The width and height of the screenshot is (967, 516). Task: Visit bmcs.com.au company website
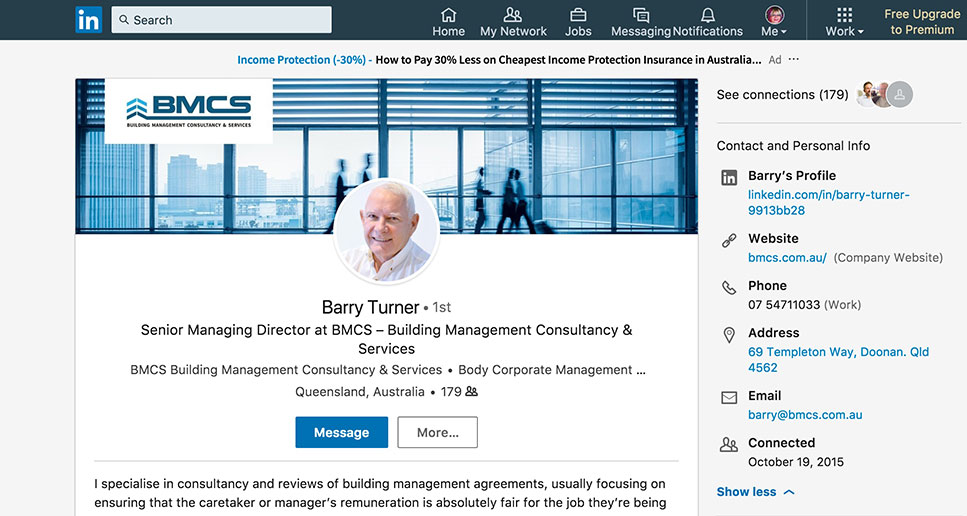point(787,258)
